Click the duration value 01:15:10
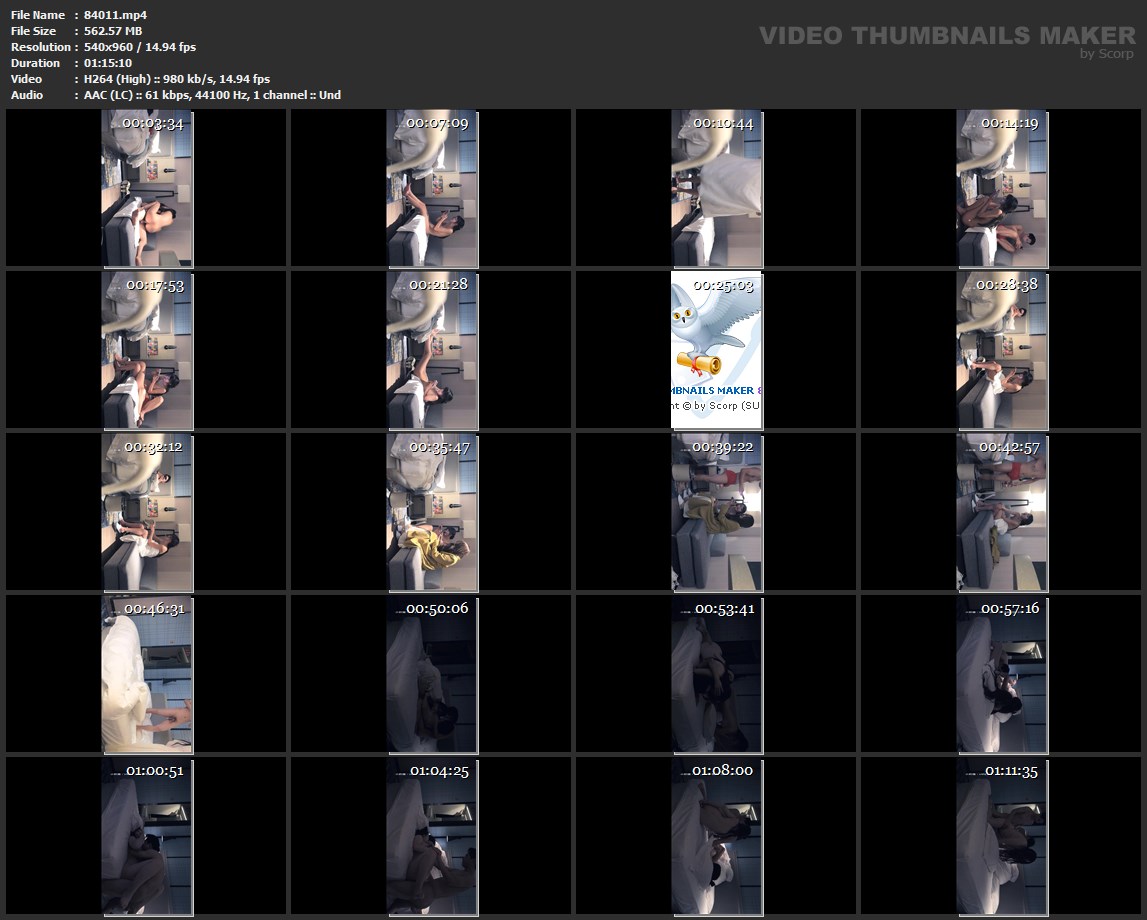 [108, 63]
